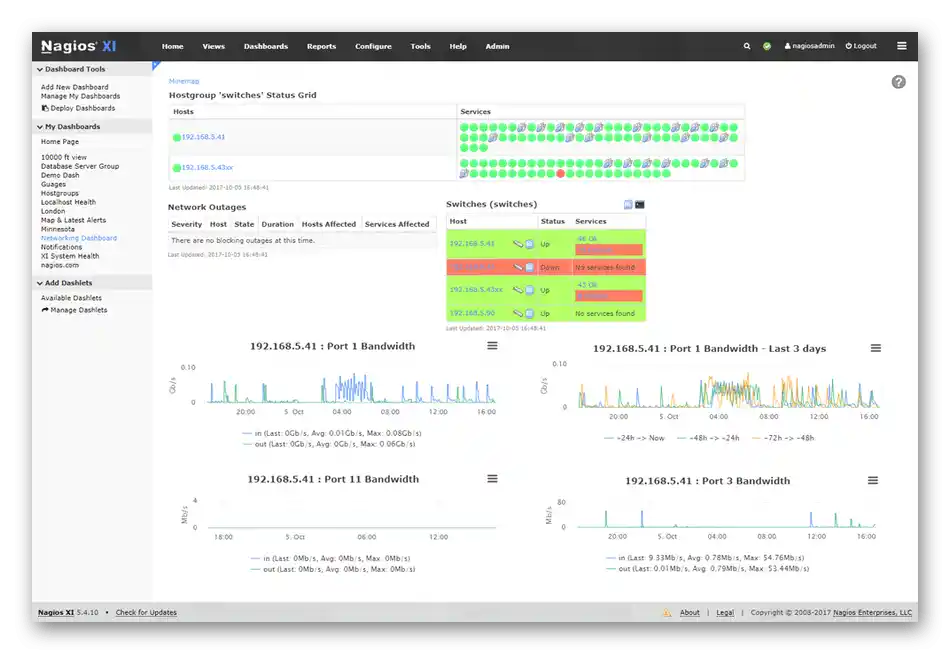
Task: Toggle the '-48h -> -24h' legend series
Action: 708,438
